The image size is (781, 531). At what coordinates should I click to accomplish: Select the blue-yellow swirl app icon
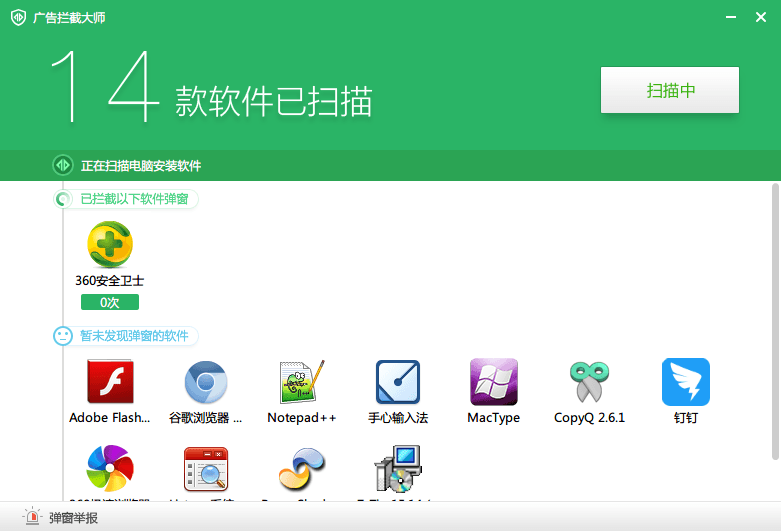pyautogui.click(x=302, y=468)
